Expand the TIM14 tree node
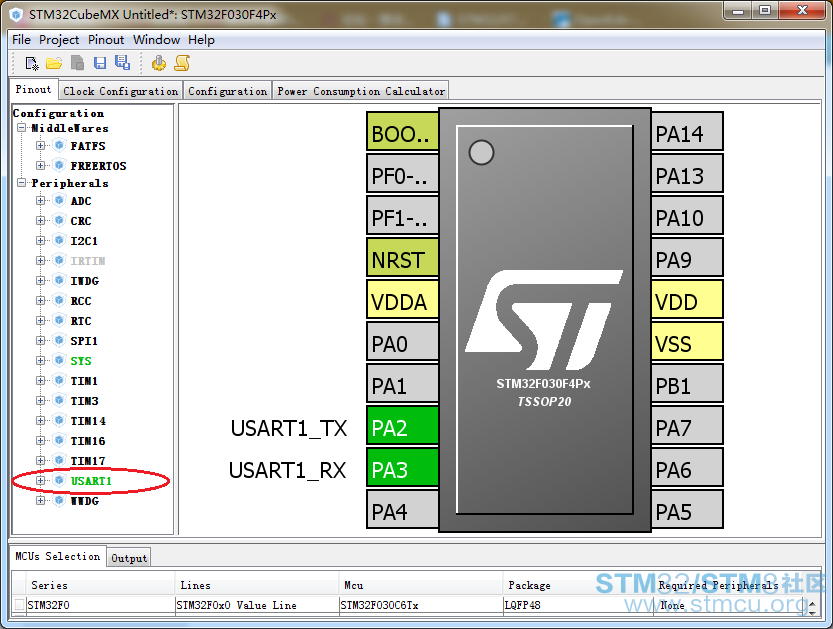Image resolution: width=833 pixels, height=629 pixels. 40,421
